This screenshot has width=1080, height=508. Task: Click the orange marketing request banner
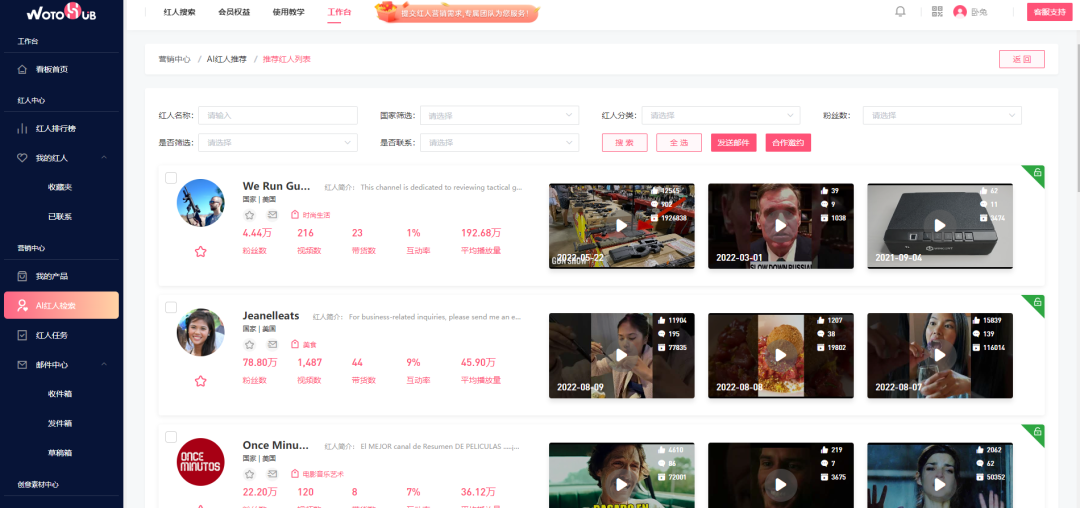pos(457,12)
